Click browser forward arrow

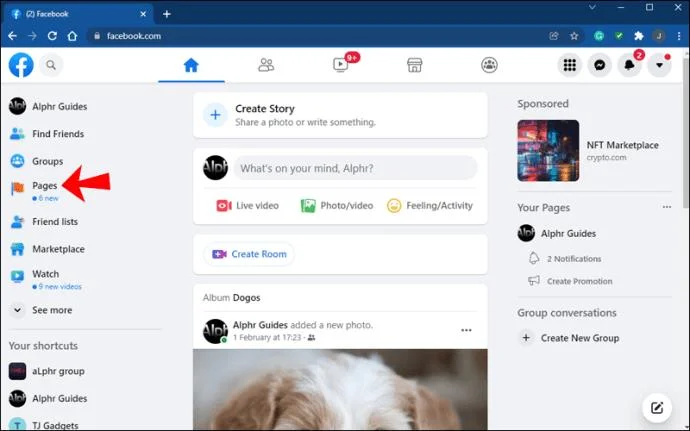point(33,36)
